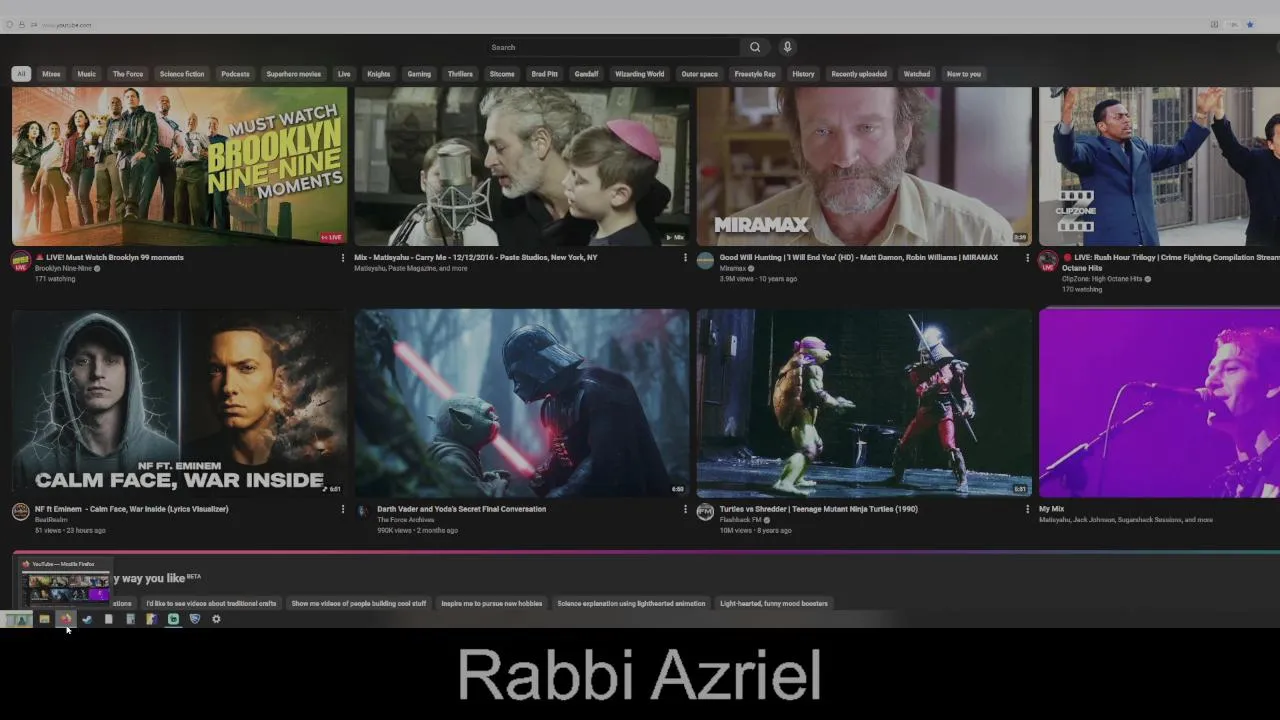The height and width of the screenshot is (720, 1280).
Task: Open the My Mix purple thumbnail
Action: coord(1159,403)
